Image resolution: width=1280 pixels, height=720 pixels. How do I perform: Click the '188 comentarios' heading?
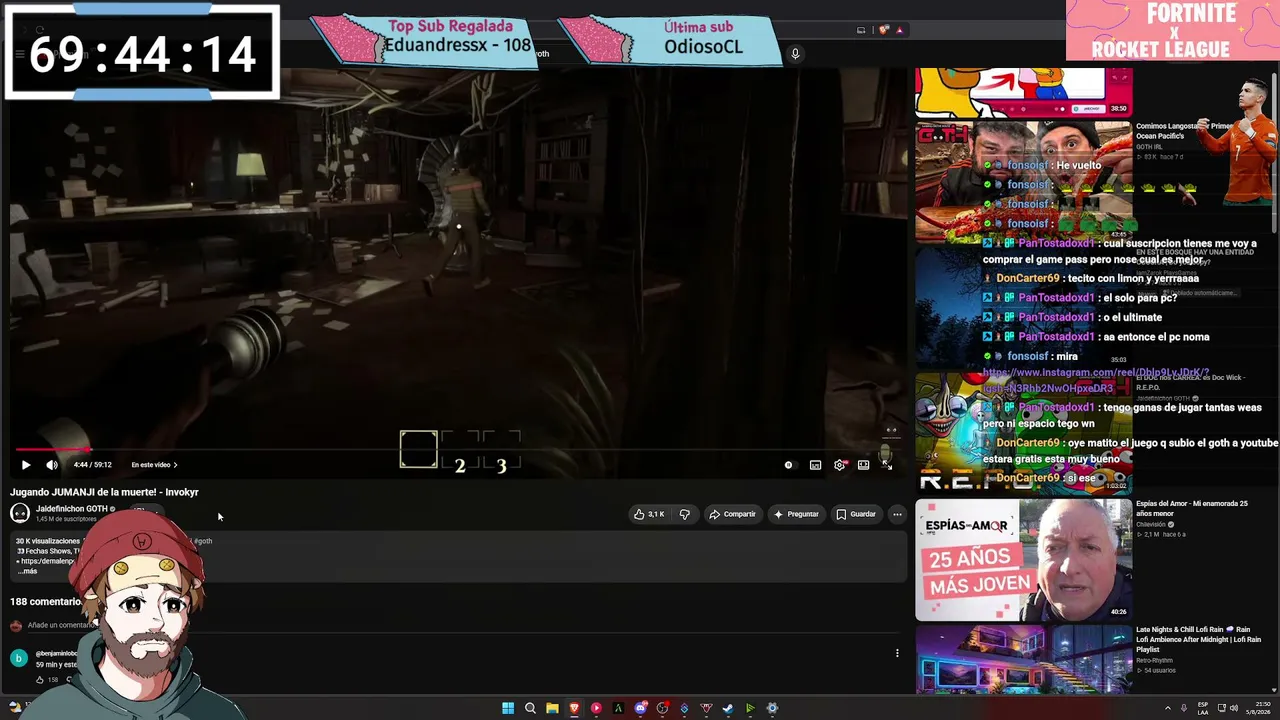46,602
